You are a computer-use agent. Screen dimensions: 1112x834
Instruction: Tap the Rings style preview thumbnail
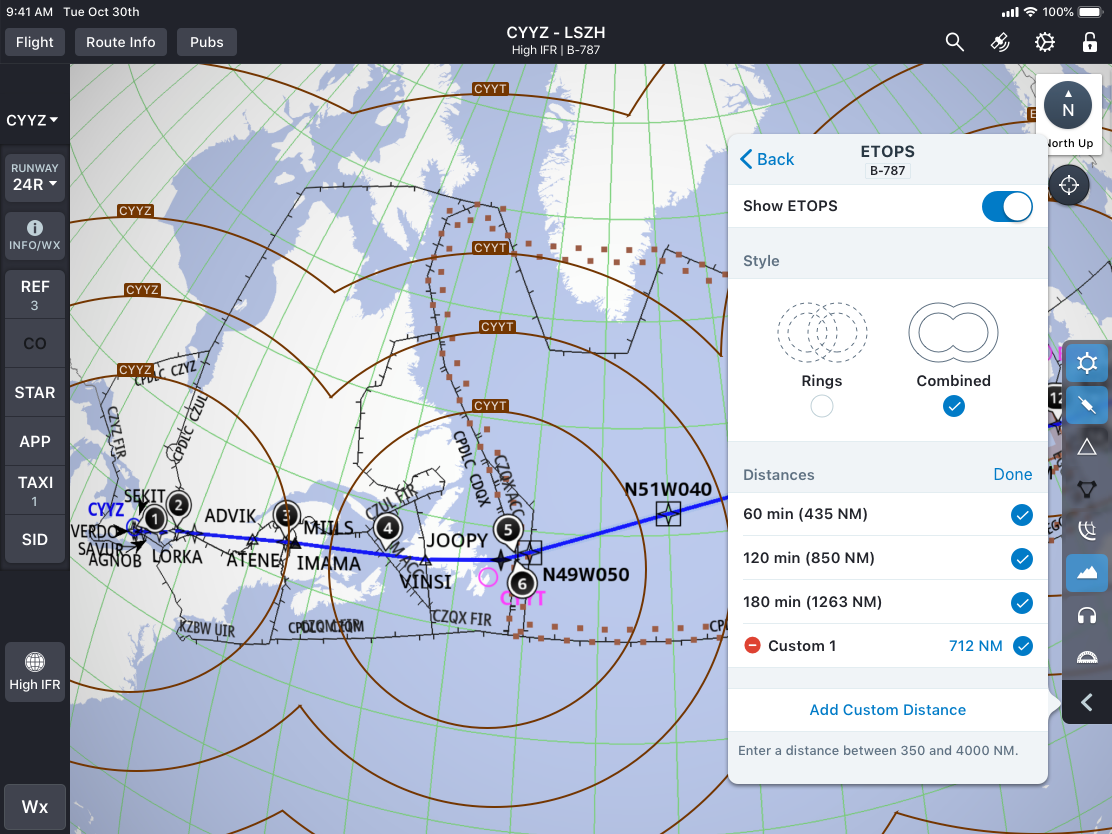[x=822, y=332]
